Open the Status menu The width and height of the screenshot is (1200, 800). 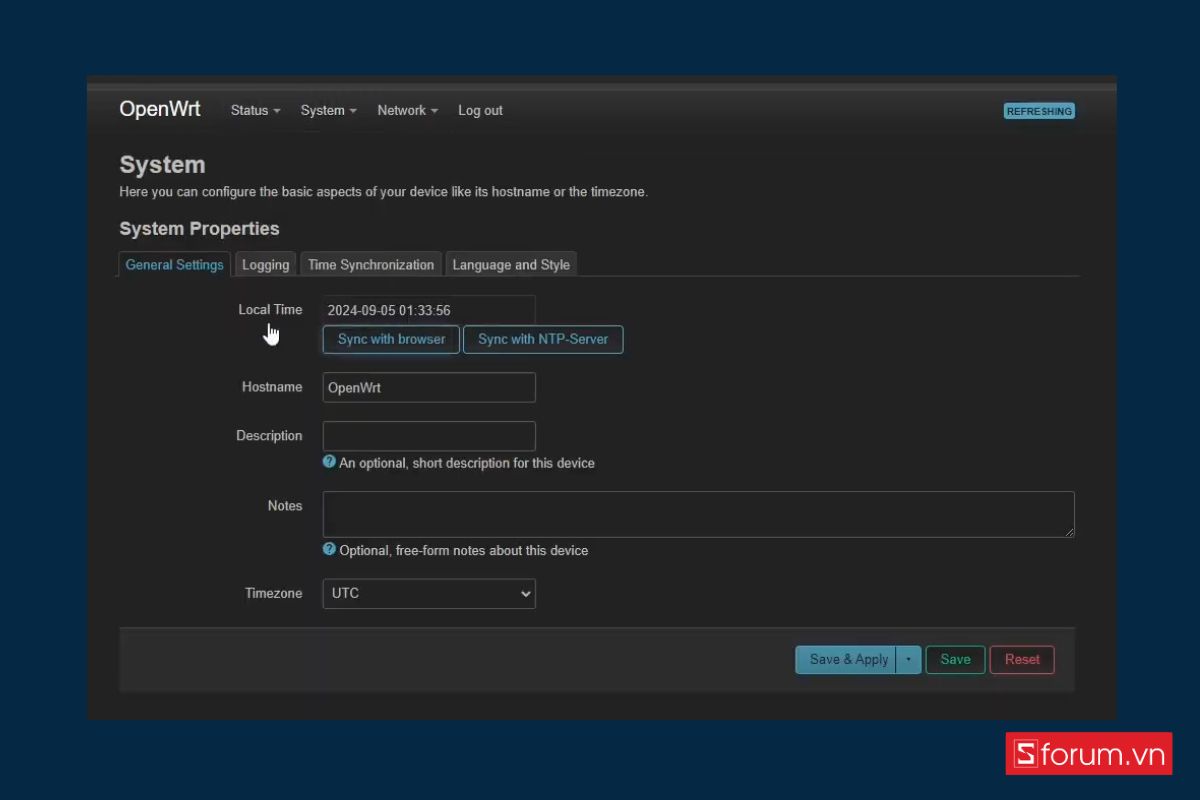pyautogui.click(x=255, y=110)
